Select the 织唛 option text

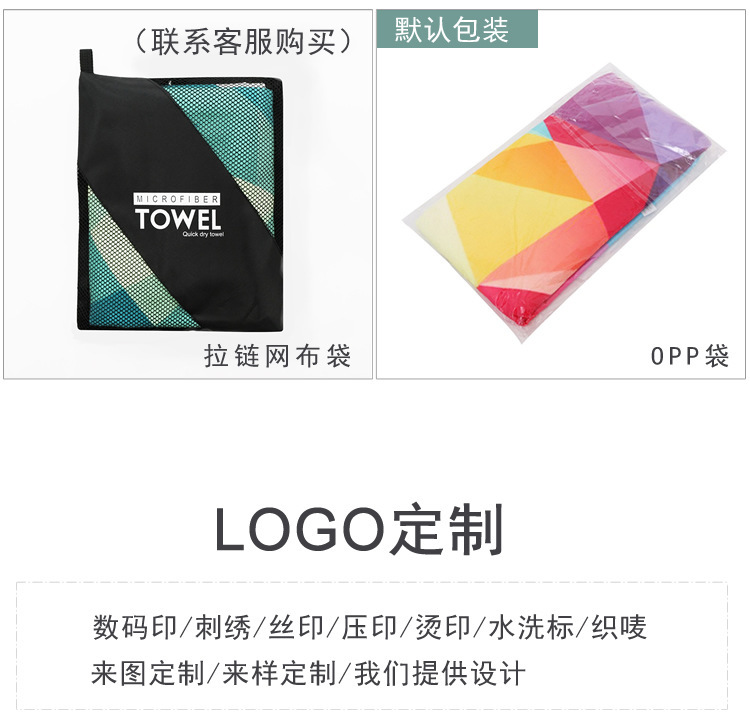click(619, 627)
